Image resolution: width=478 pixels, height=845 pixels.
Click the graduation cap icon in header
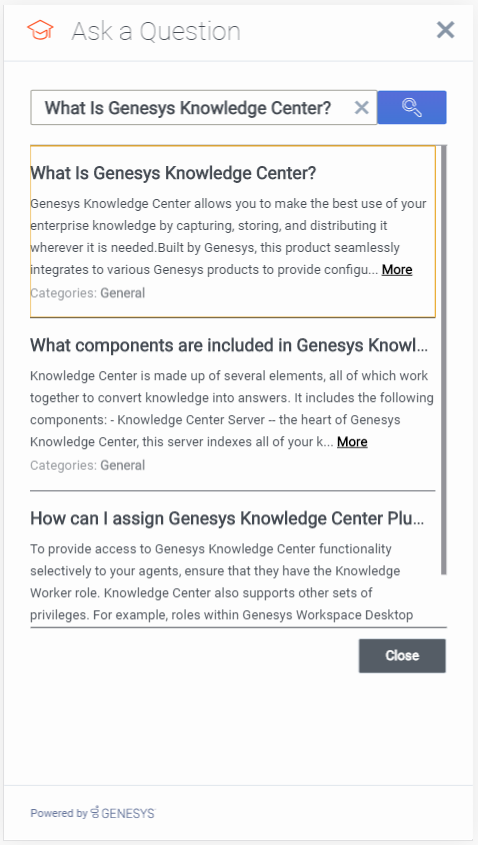point(40,30)
